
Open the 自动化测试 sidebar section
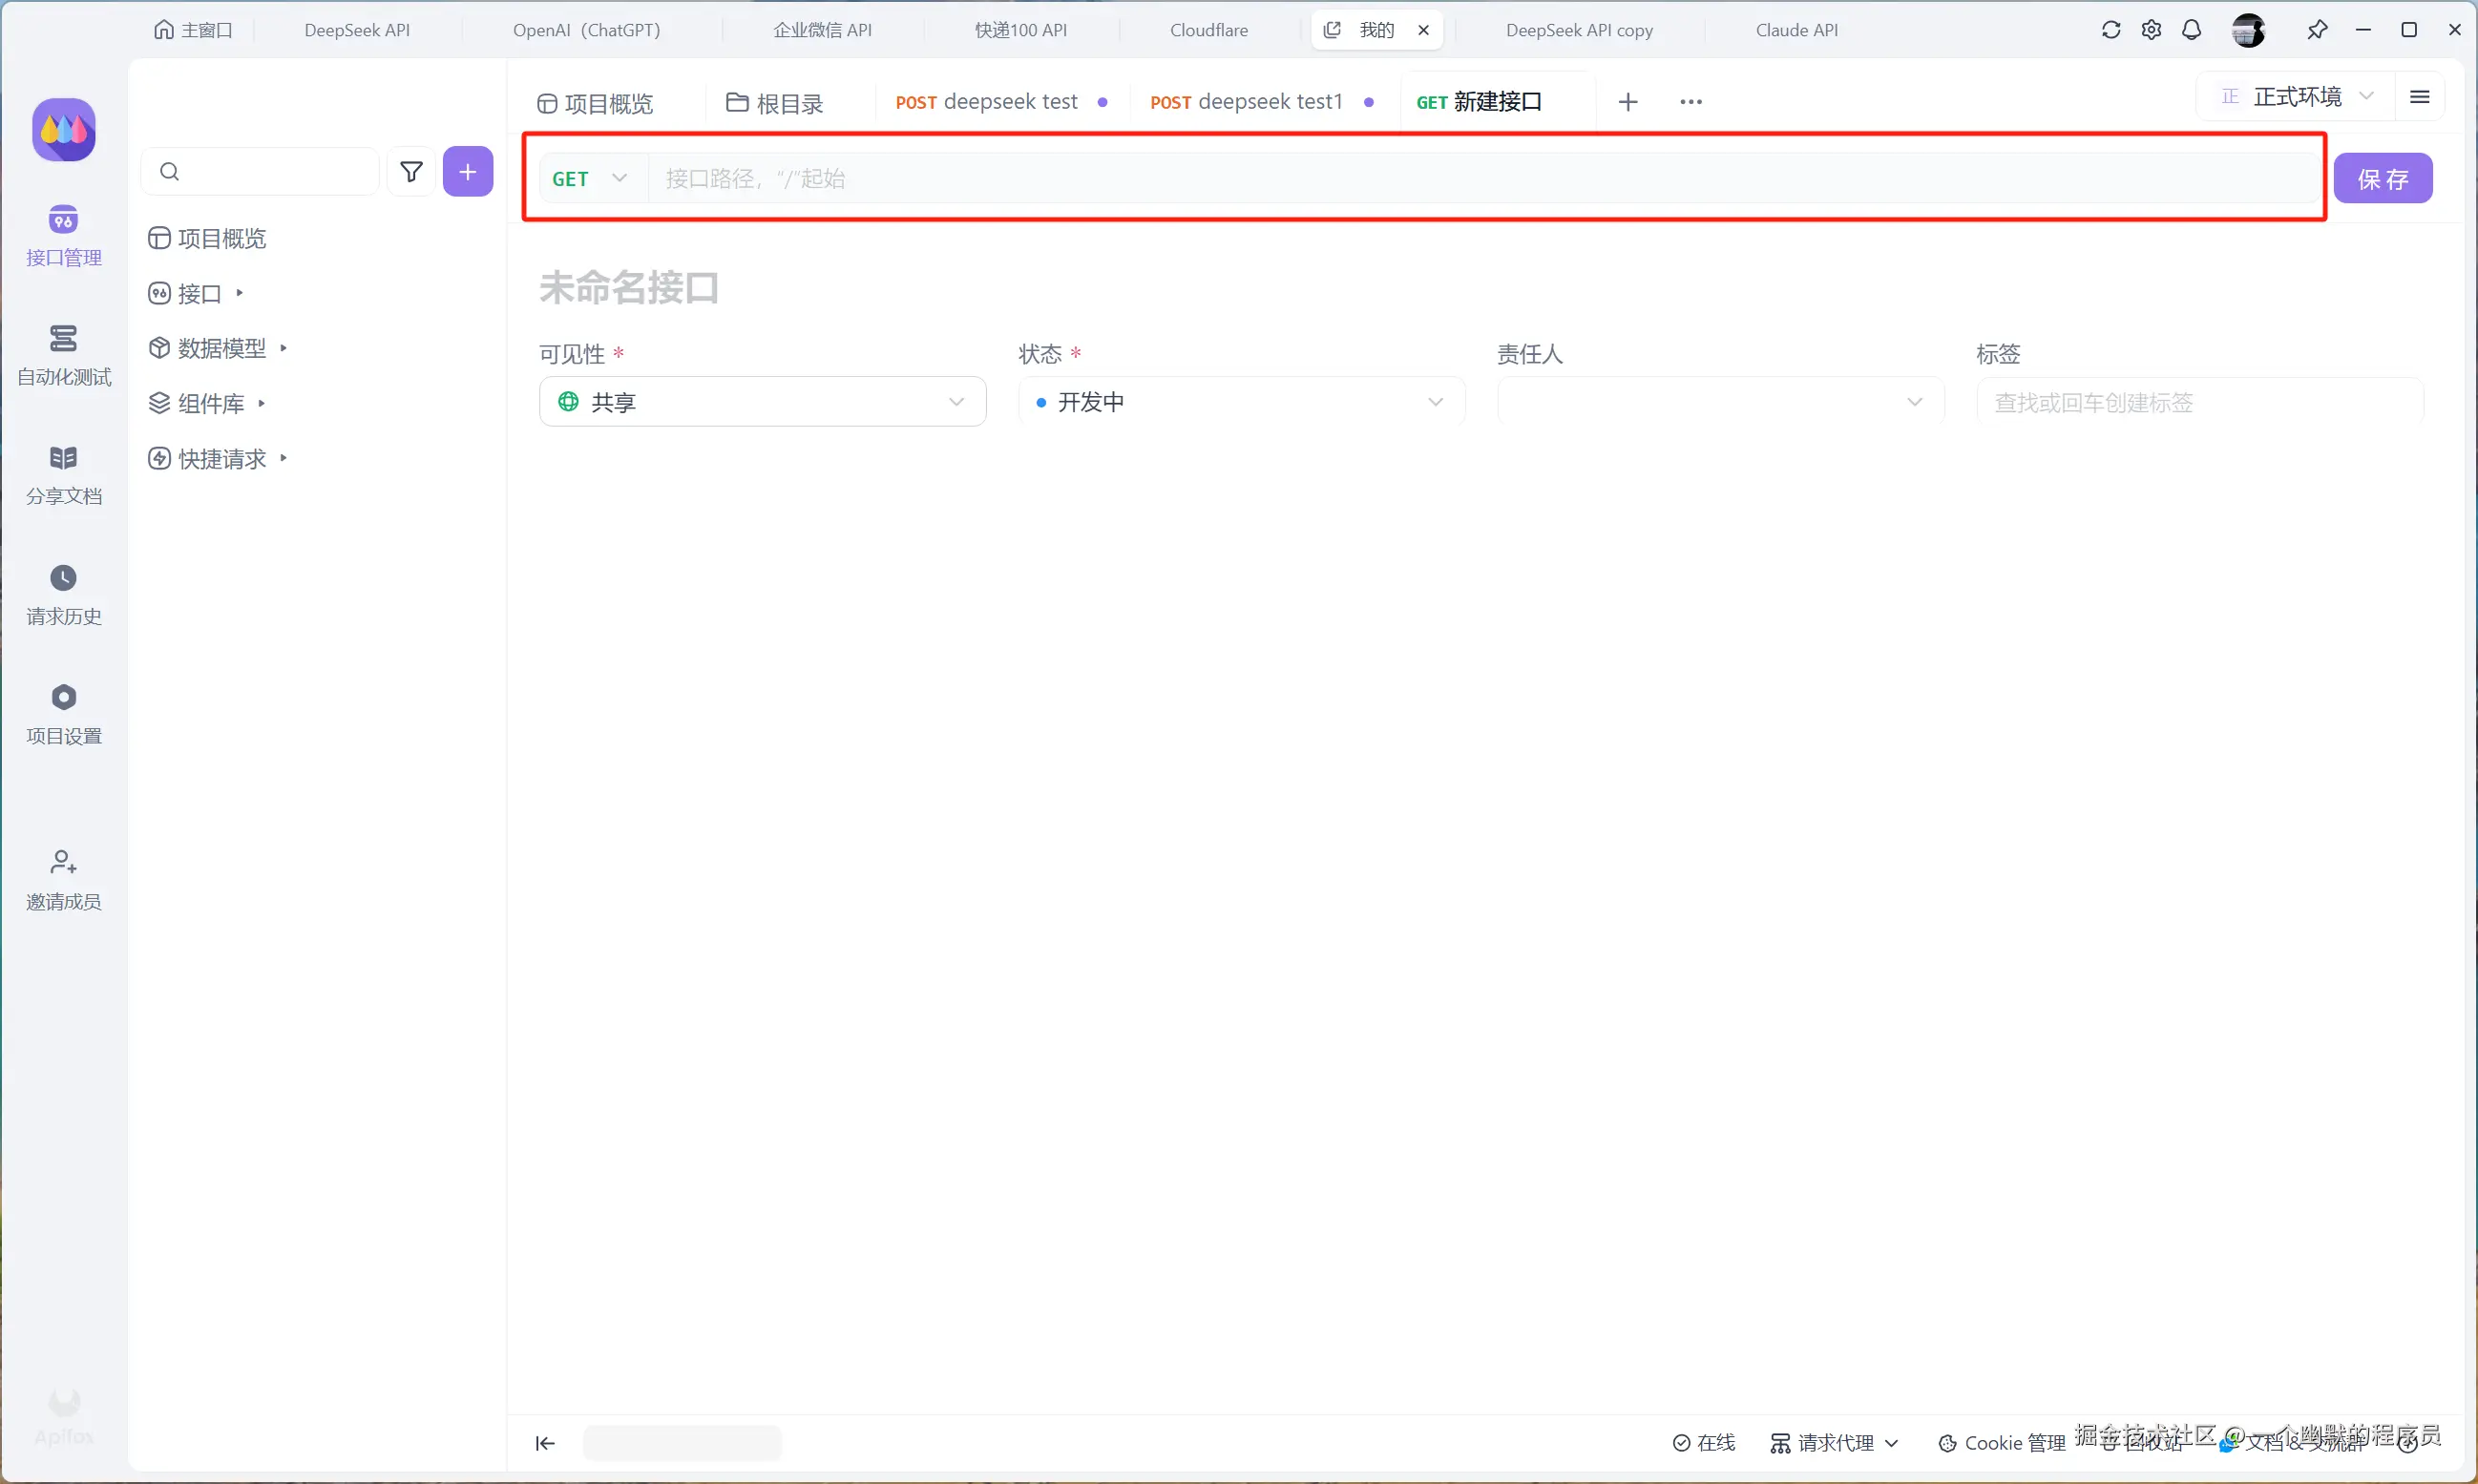click(x=63, y=354)
